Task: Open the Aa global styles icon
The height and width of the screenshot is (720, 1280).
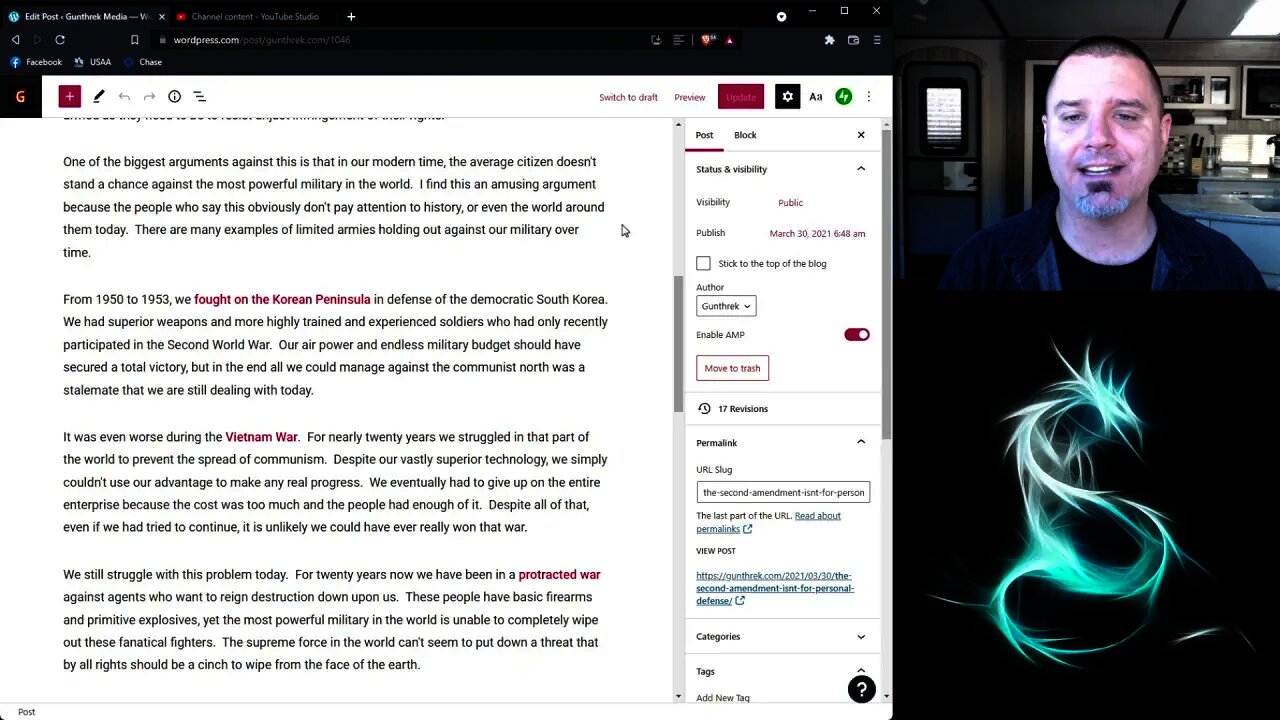Action: [816, 96]
